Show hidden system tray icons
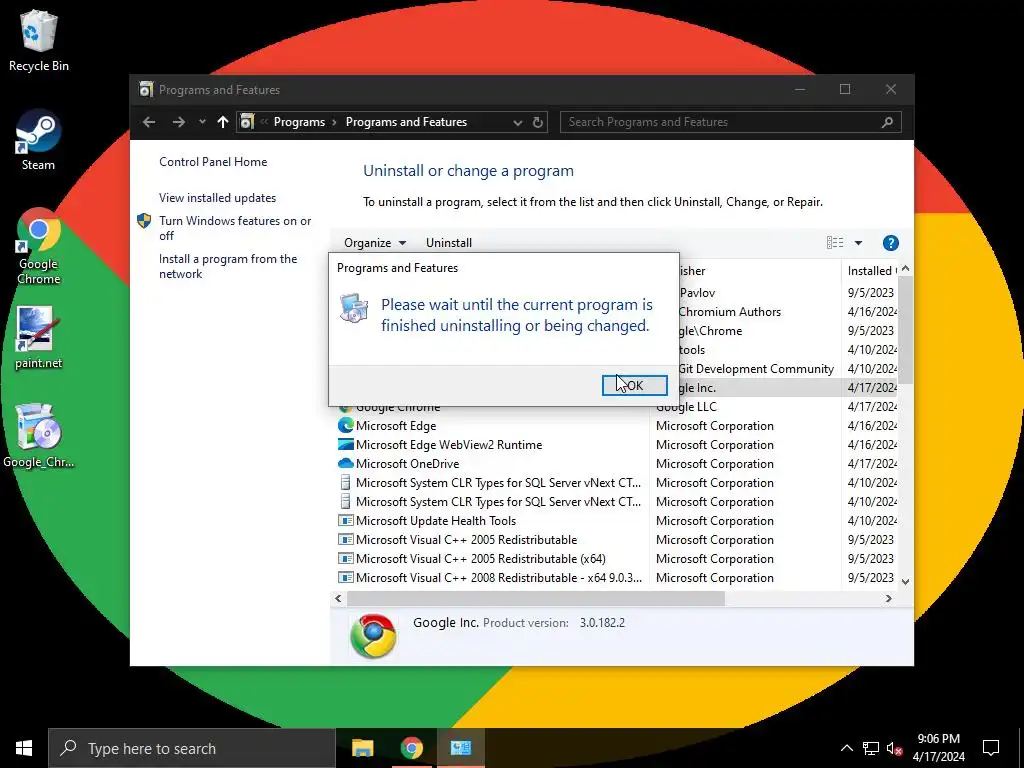1024x768 pixels. click(x=846, y=748)
